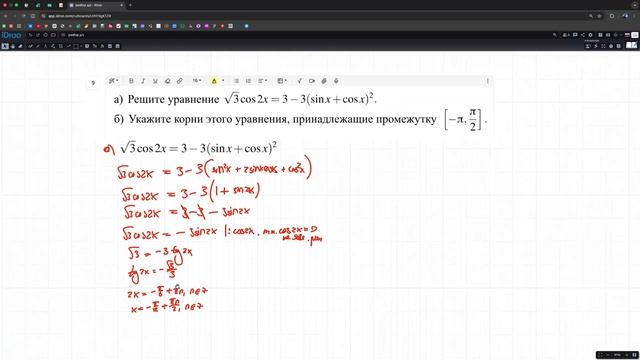Open a new browser tab with the plus

130,5
